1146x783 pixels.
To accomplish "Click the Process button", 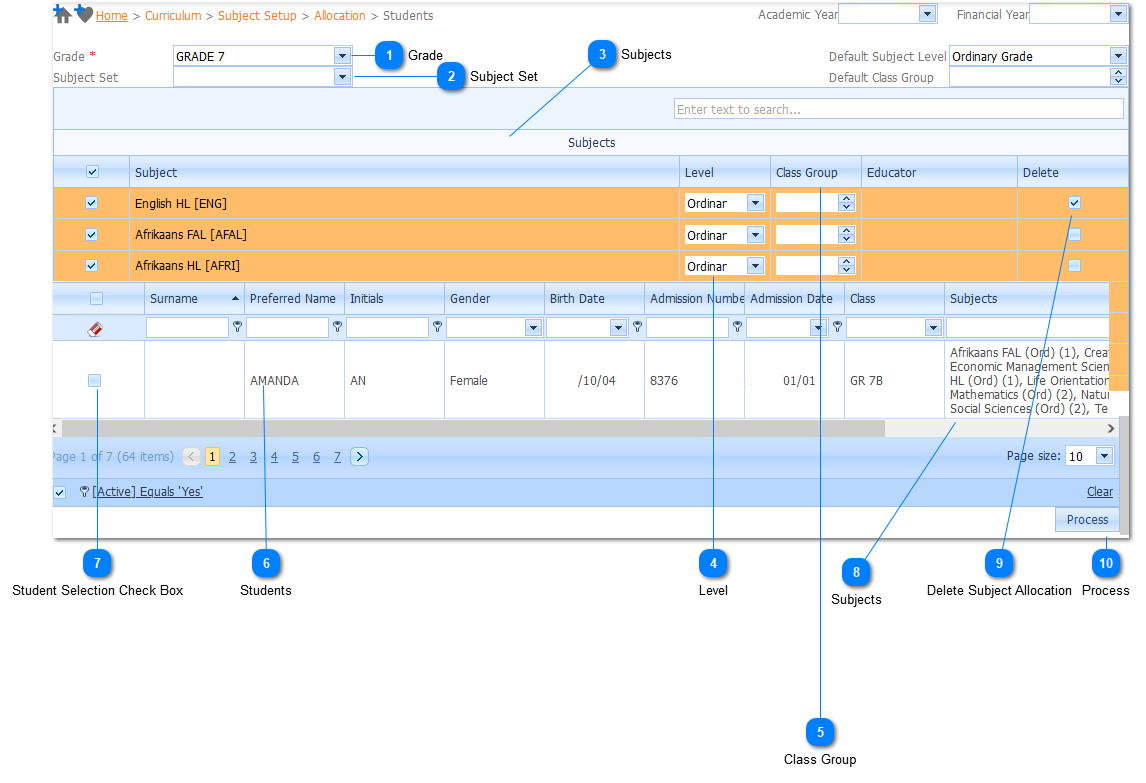I will pyautogui.click(x=1087, y=519).
